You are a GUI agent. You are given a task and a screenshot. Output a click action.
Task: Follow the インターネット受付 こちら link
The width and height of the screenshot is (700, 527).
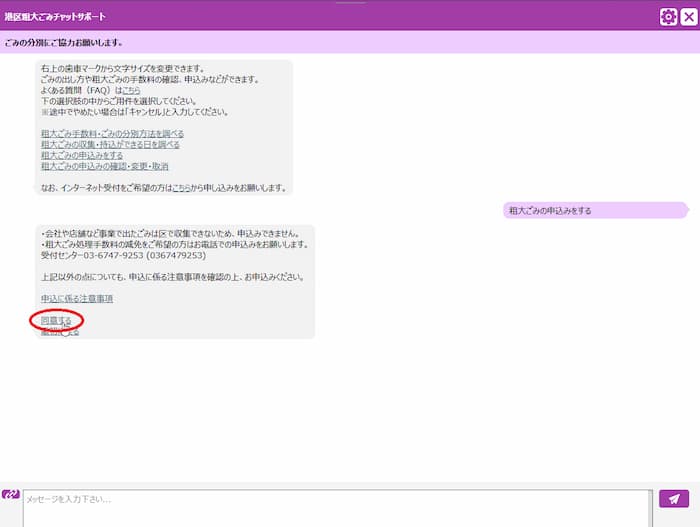(181, 188)
